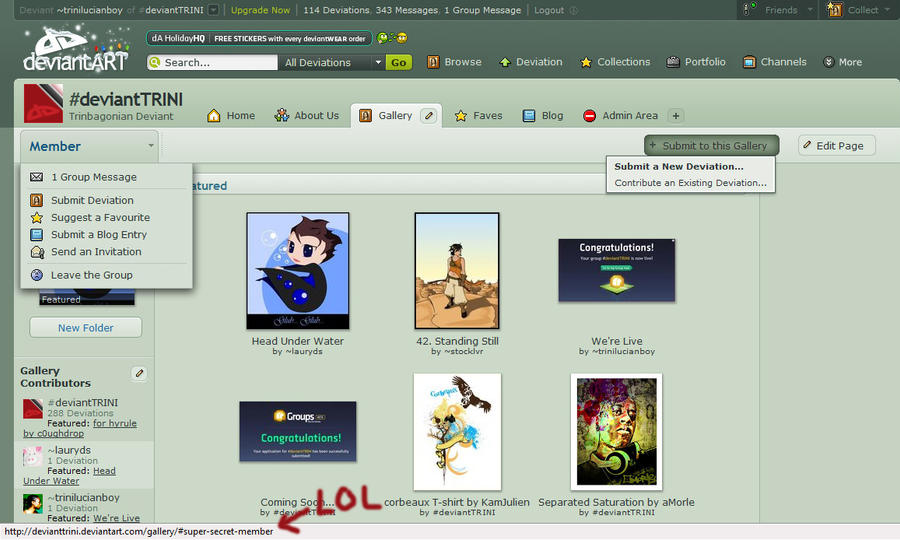Viewport: 900px width, 540px height.
Task: Open Submit to this Gallery dropdown
Action: [711, 146]
